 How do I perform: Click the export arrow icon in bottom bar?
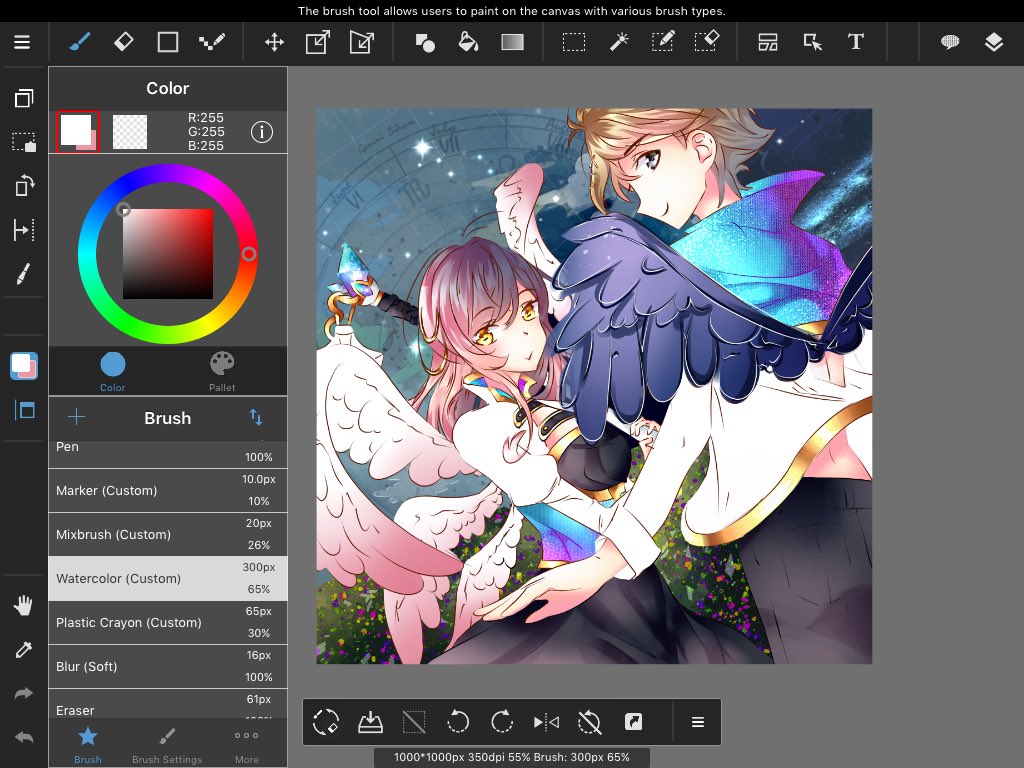pyautogui.click(x=633, y=722)
